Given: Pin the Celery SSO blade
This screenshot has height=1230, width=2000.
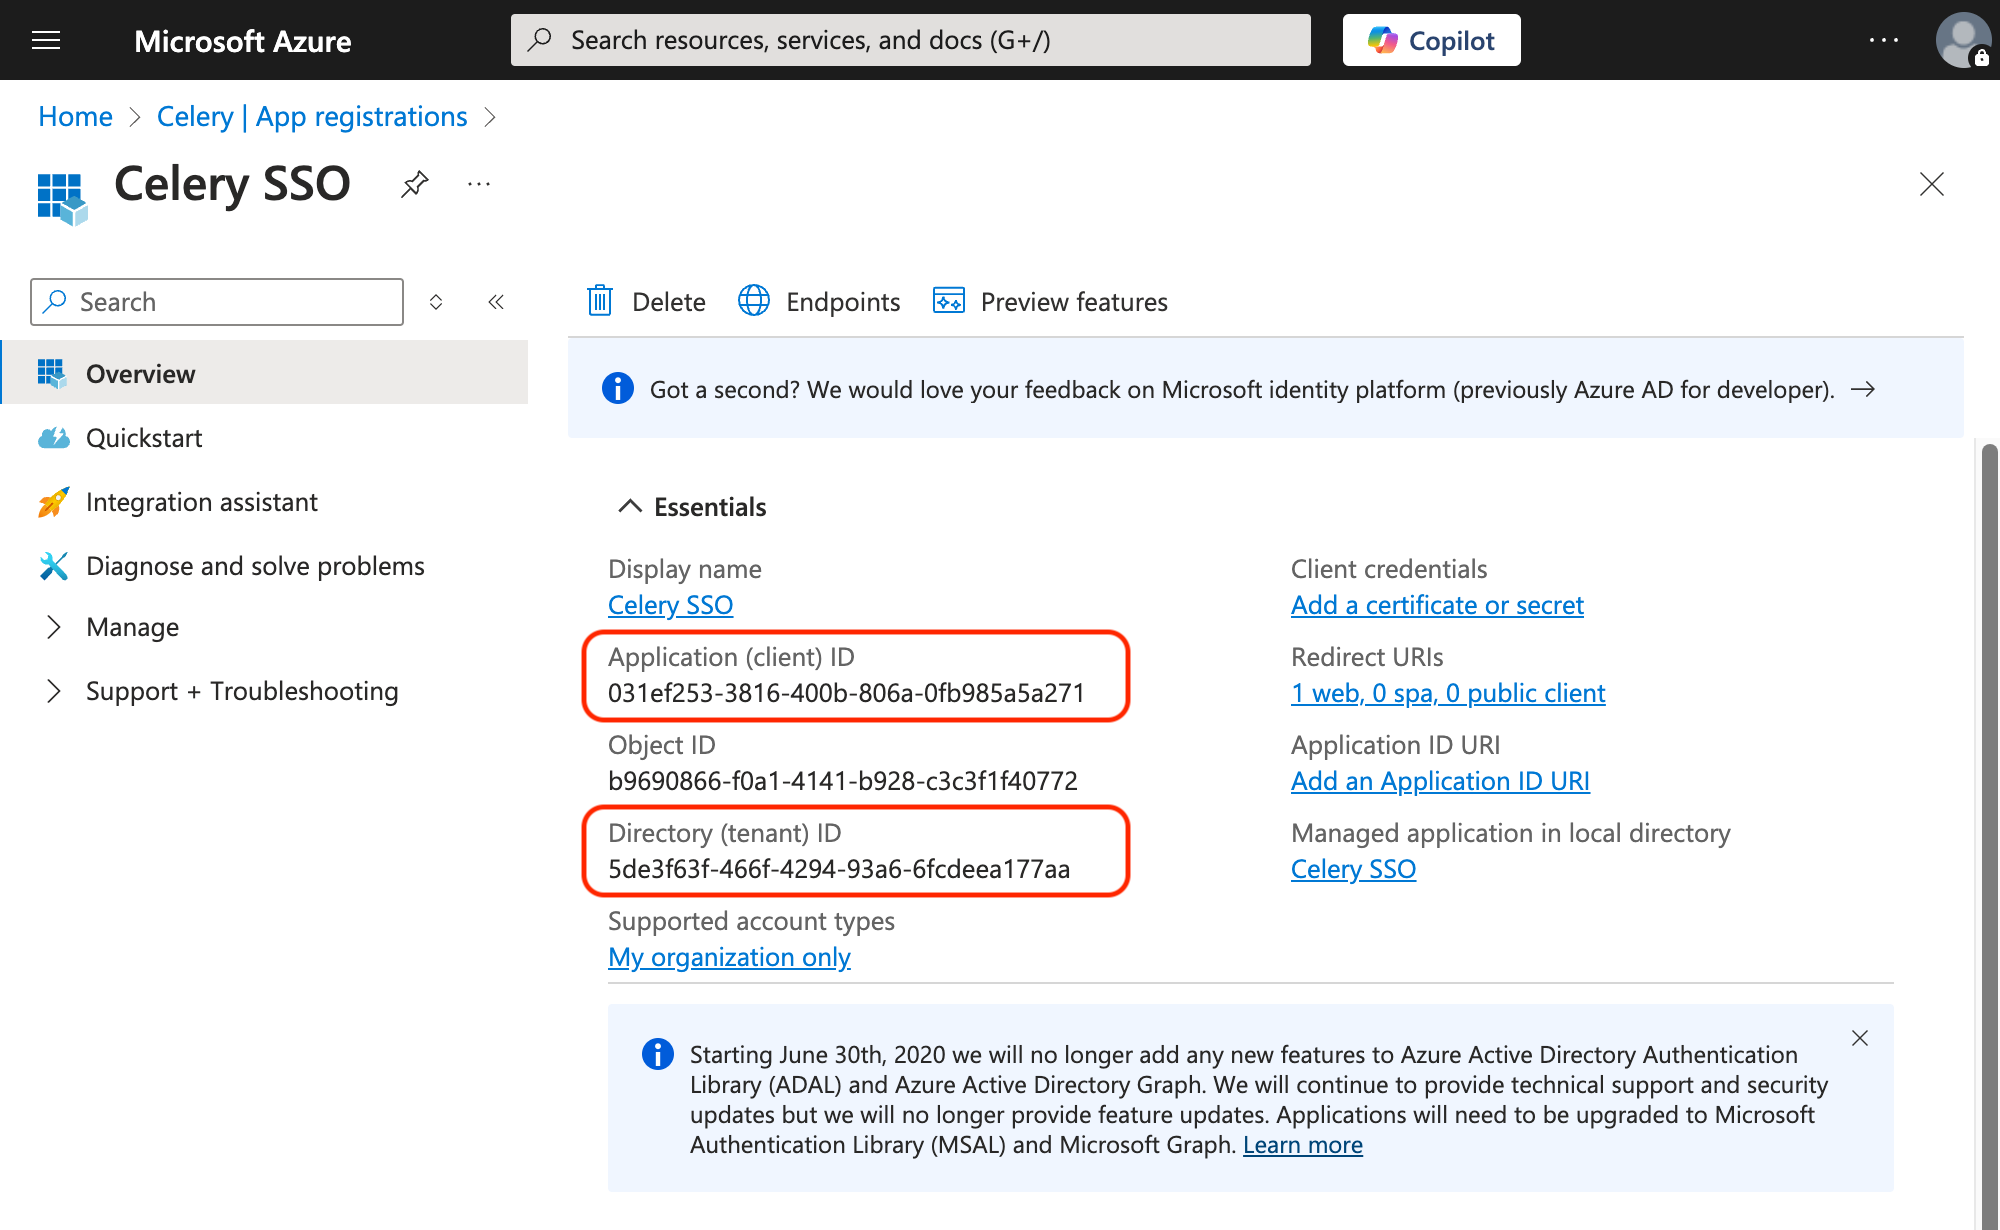Looking at the screenshot, I should tap(414, 184).
